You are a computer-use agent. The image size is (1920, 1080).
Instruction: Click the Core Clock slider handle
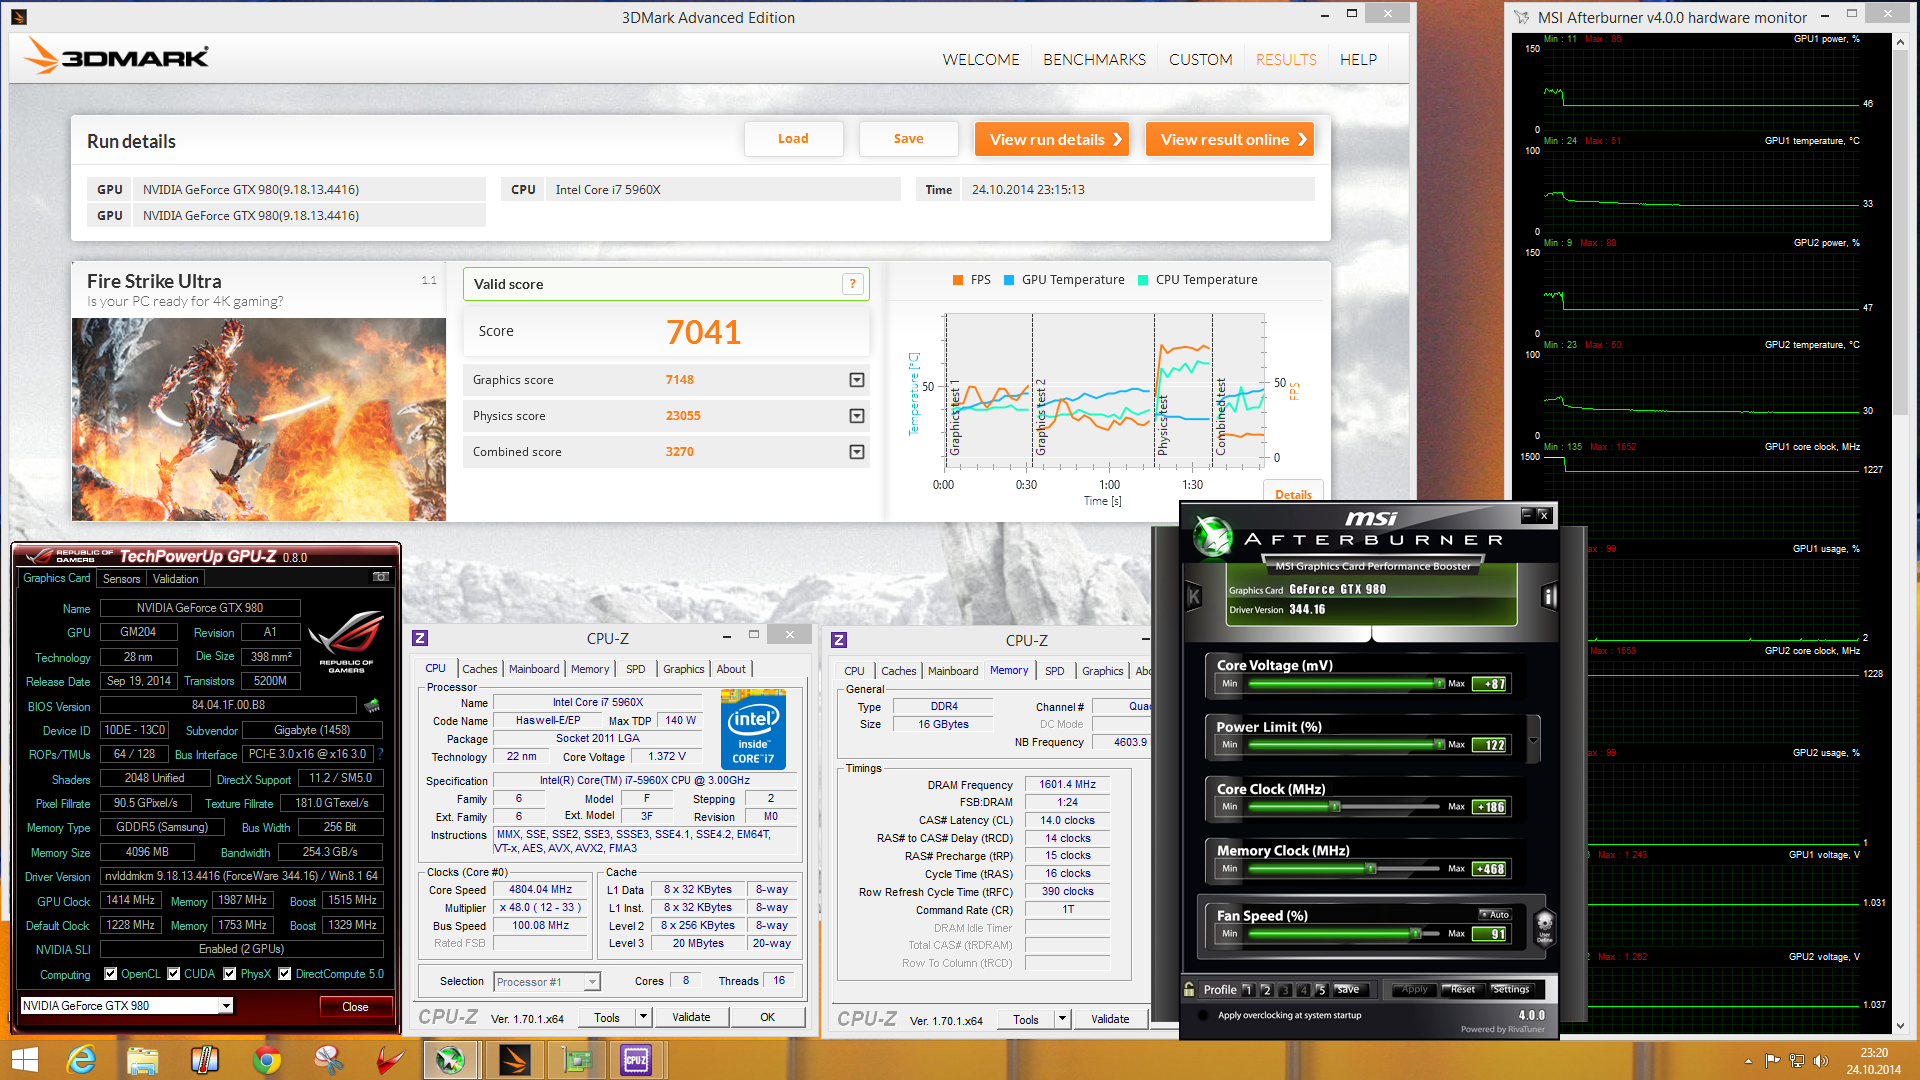pyautogui.click(x=1334, y=806)
